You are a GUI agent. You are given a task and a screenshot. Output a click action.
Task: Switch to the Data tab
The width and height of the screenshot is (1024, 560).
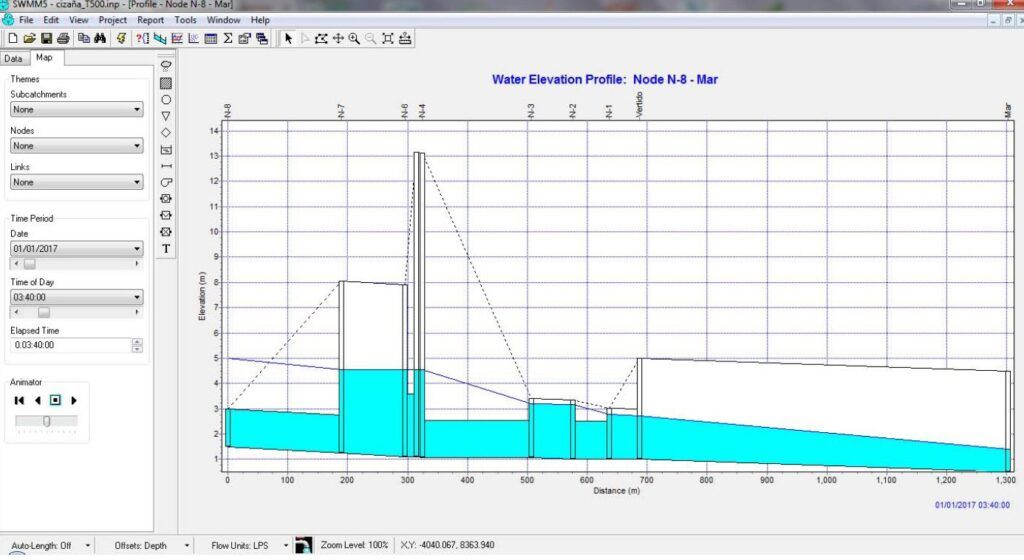[x=14, y=59]
